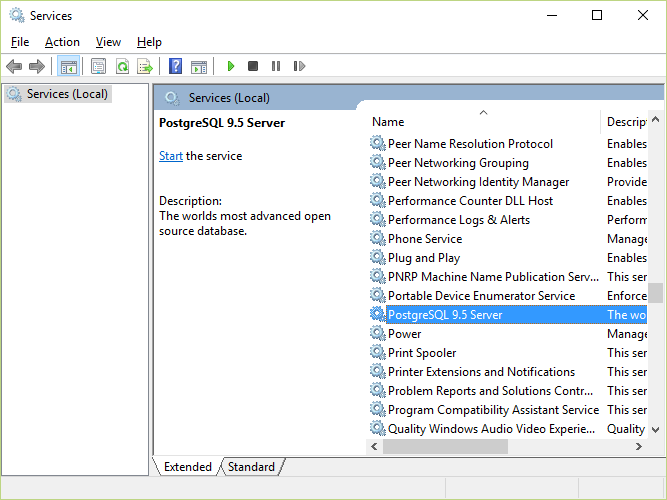Viewport: 667px width, 500px height.
Task: Click gear icon beside Quality Windows Audio Video
Action: (378, 428)
